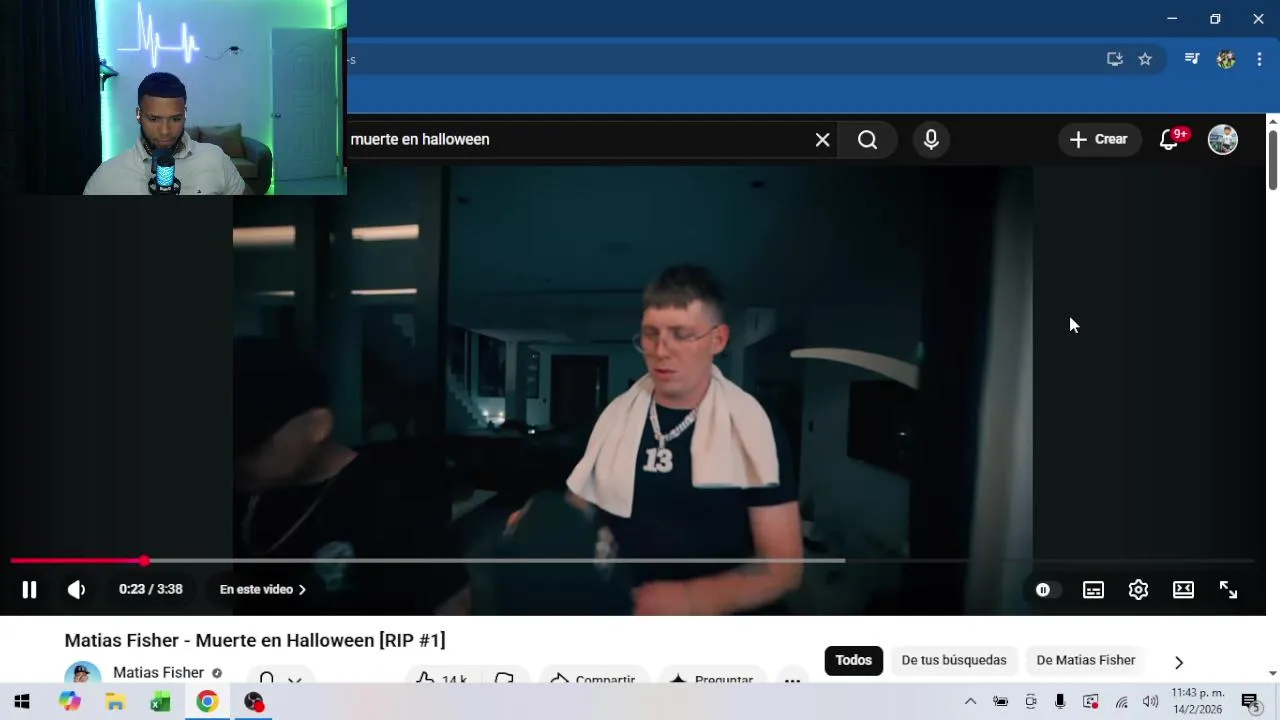Open YouTube notifications bell

1168,140
